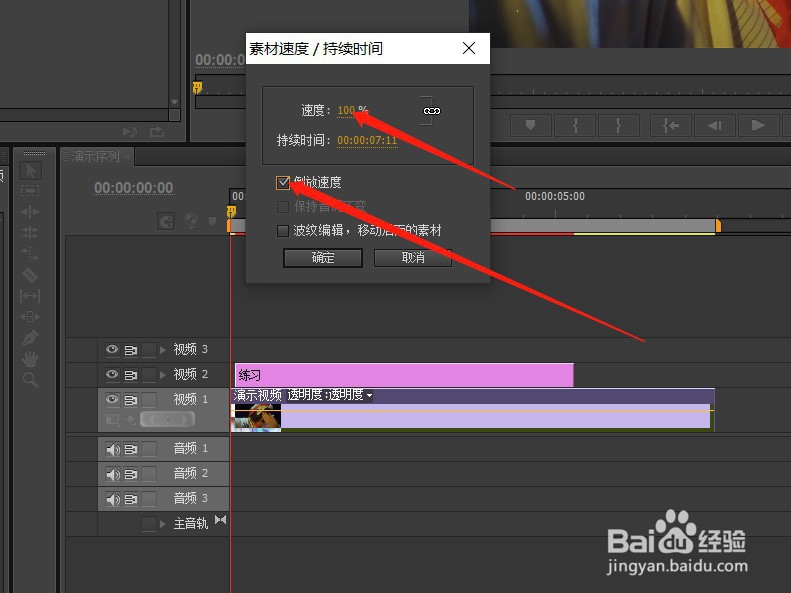Select the Zoom magnifier tool
Screen dimensions: 791x593
30,380
